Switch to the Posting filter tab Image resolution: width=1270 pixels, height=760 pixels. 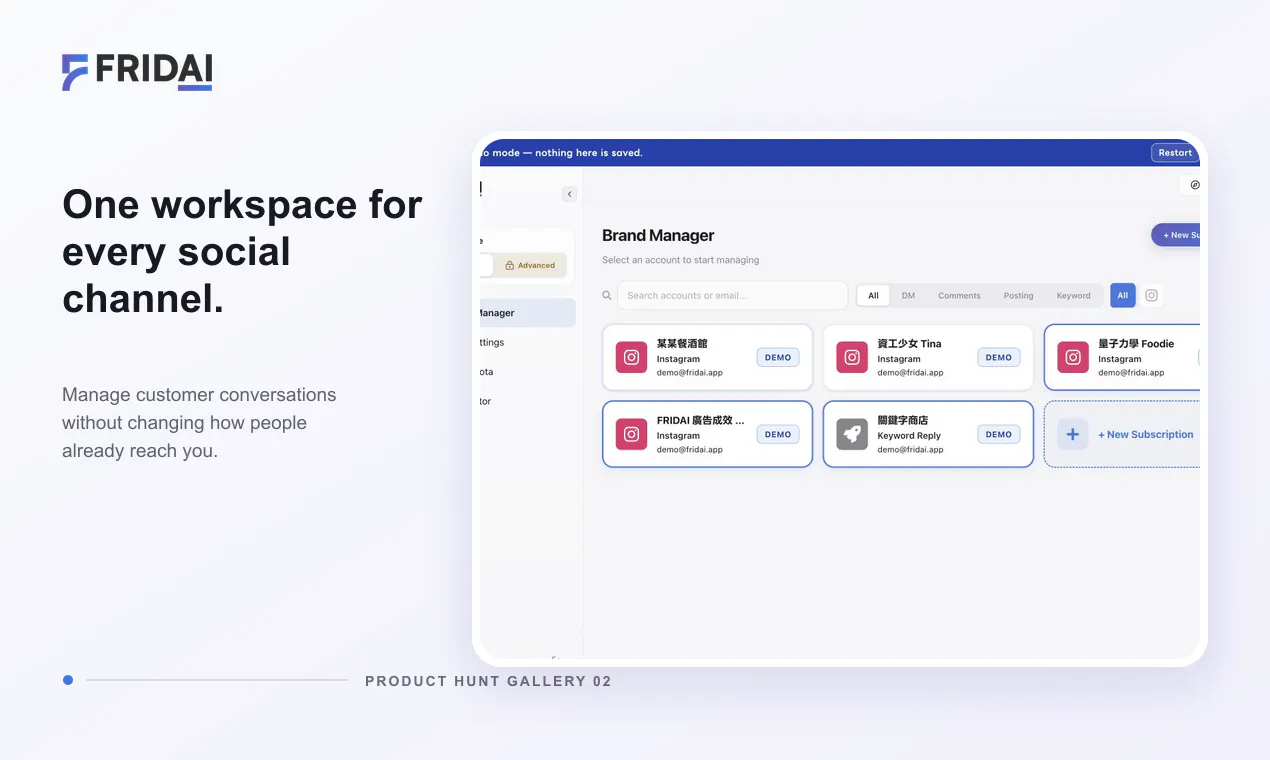click(1019, 295)
